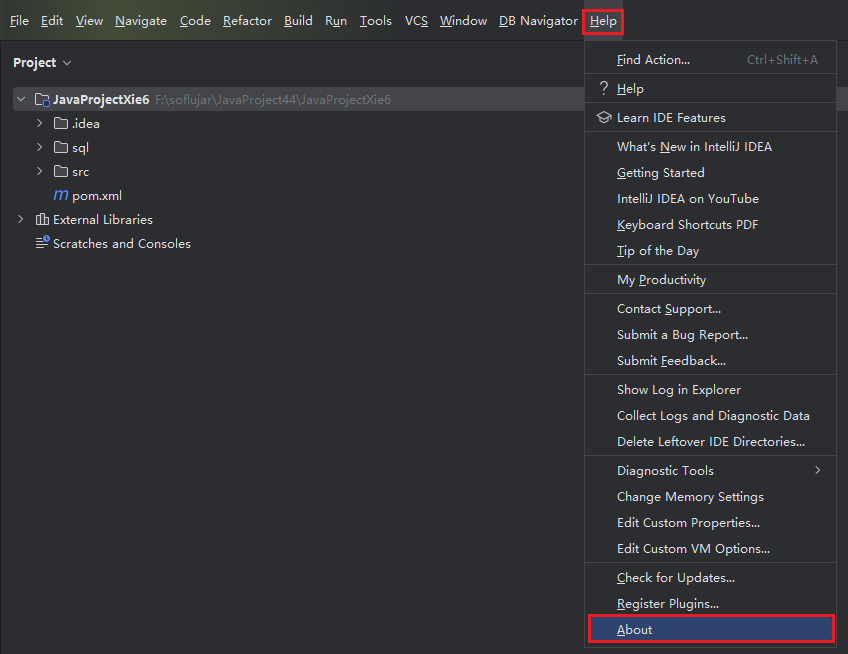Select Check for Updates

pyautogui.click(x=710, y=578)
